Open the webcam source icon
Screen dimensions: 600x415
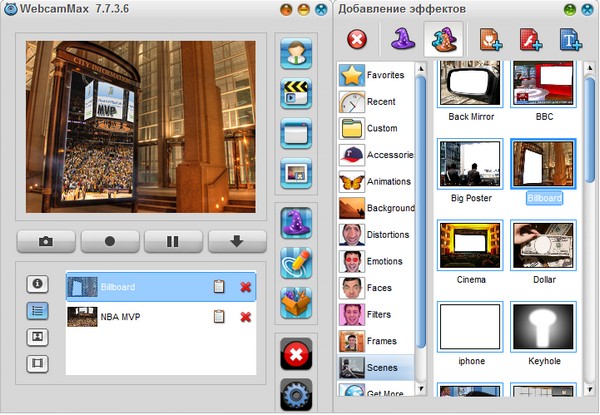297,53
